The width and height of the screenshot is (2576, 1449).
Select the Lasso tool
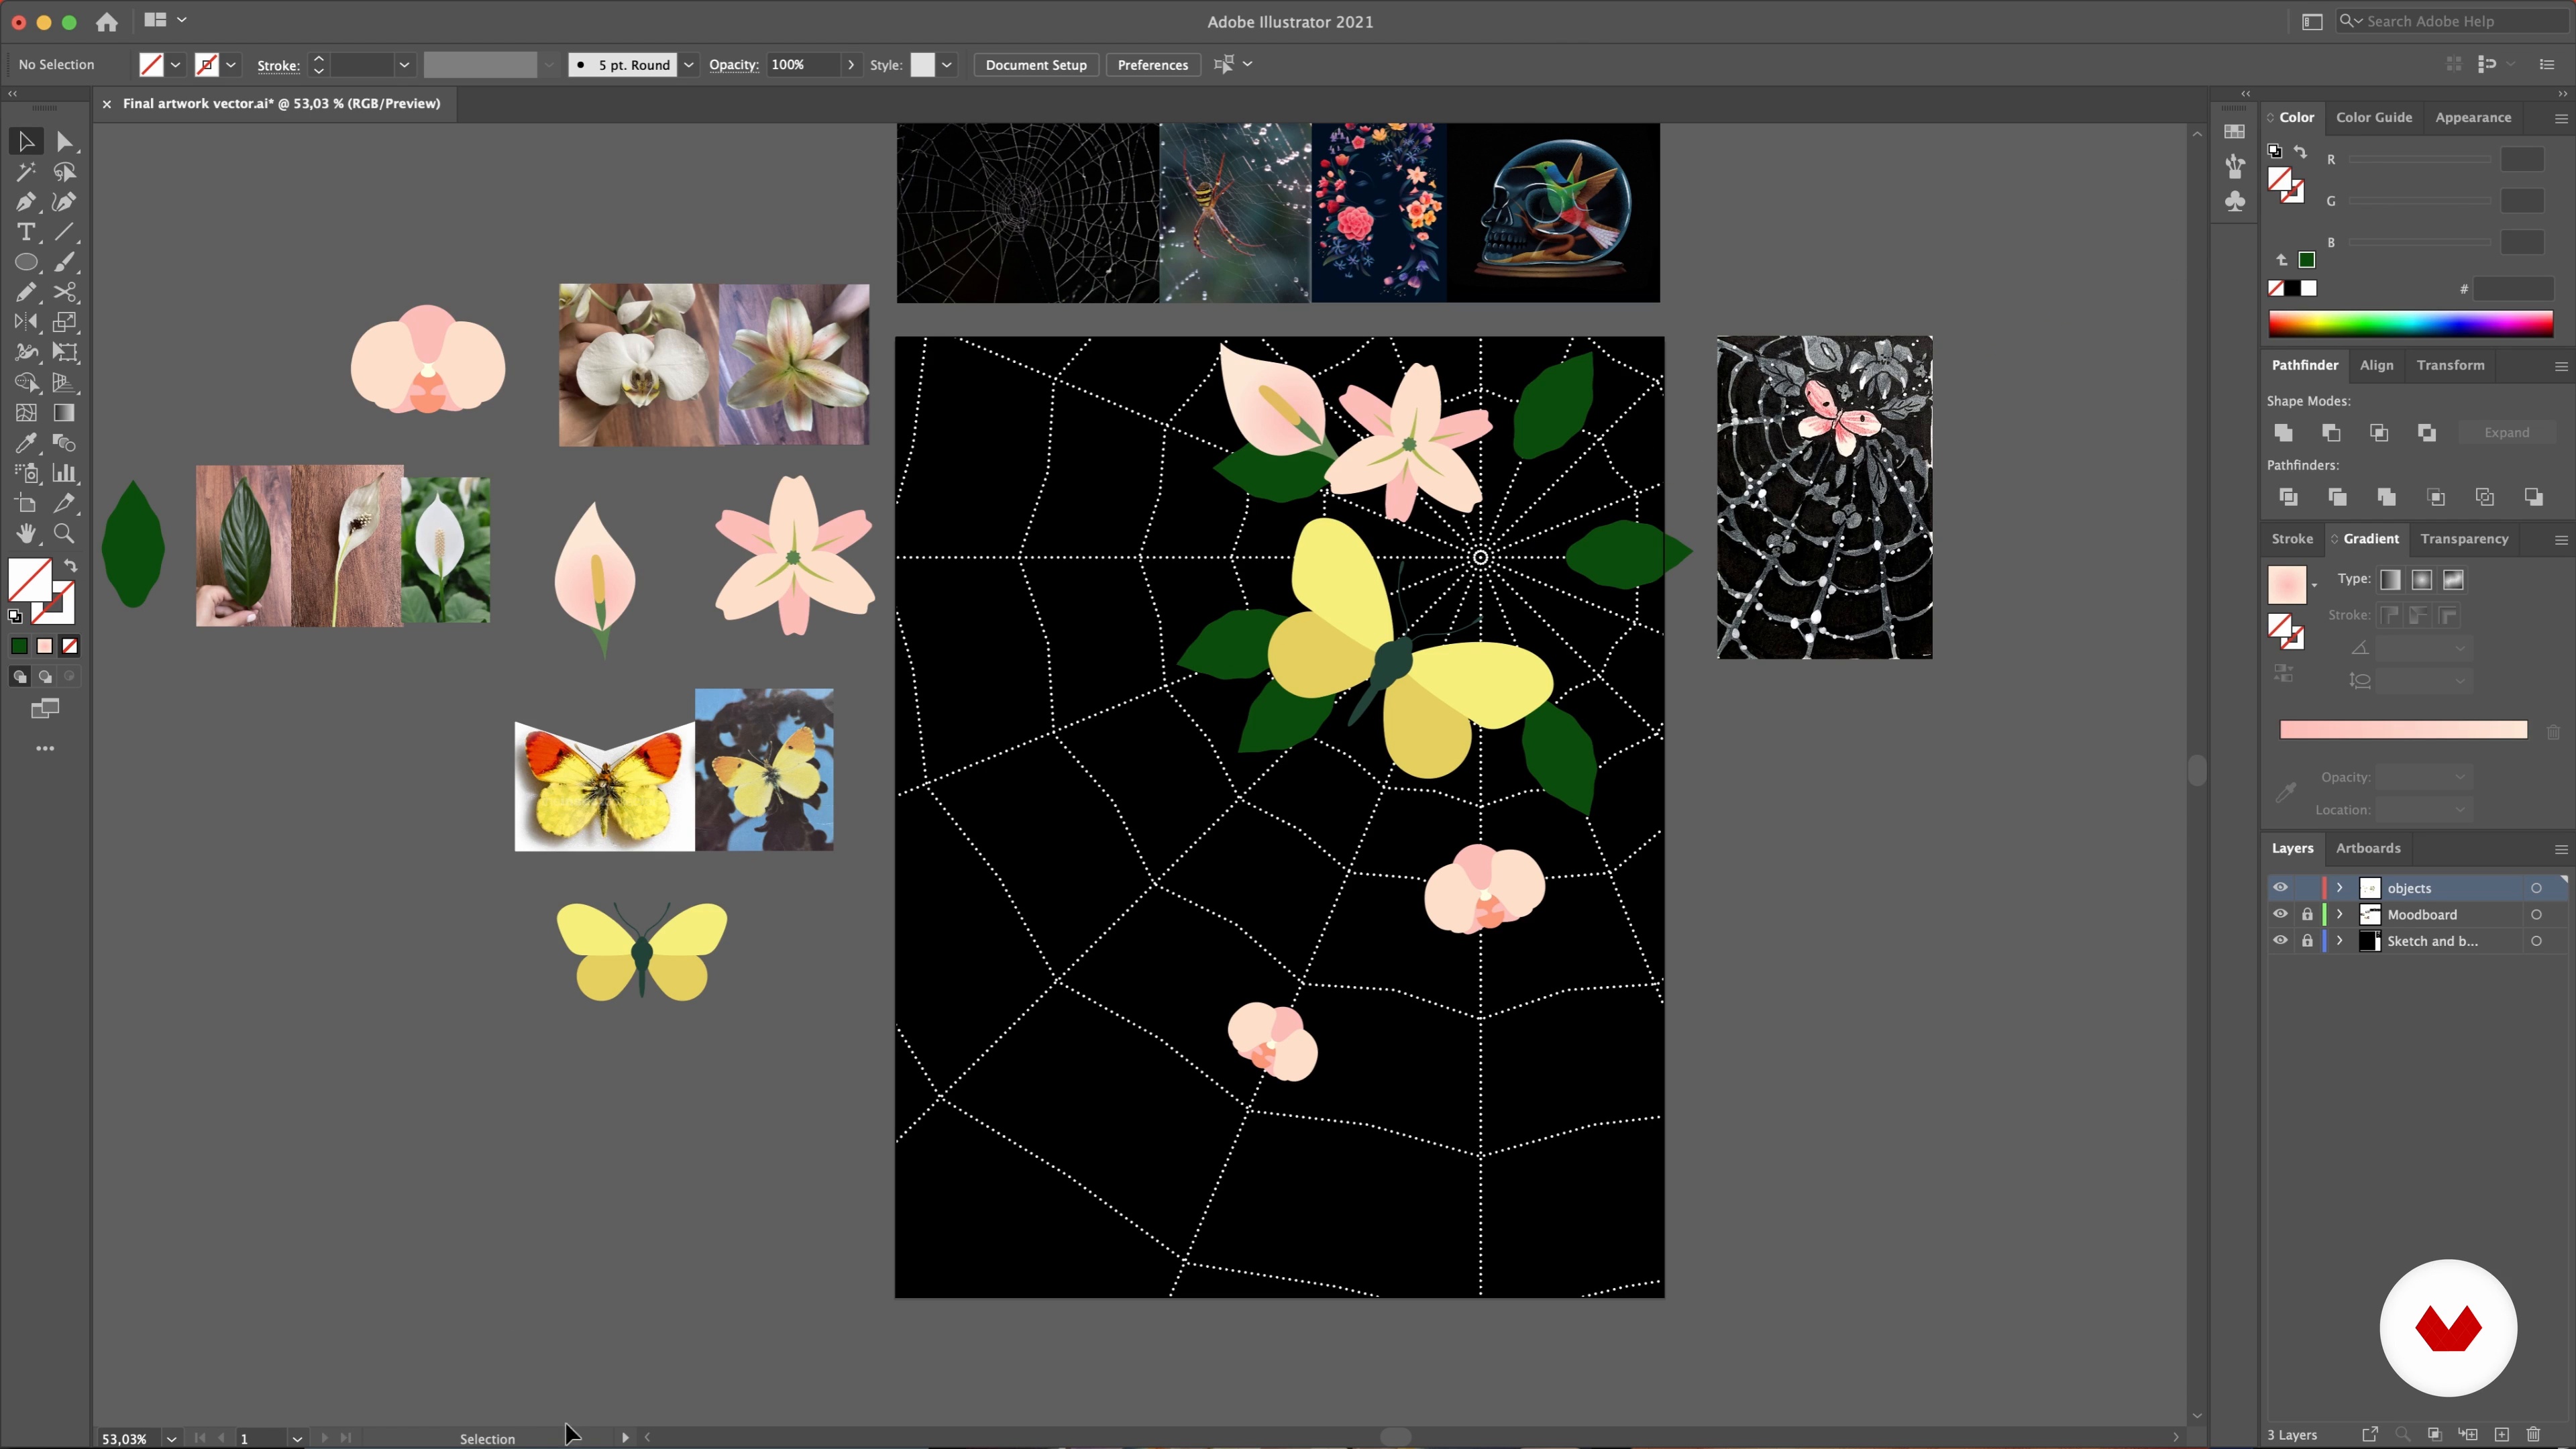(x=65, y=172)
